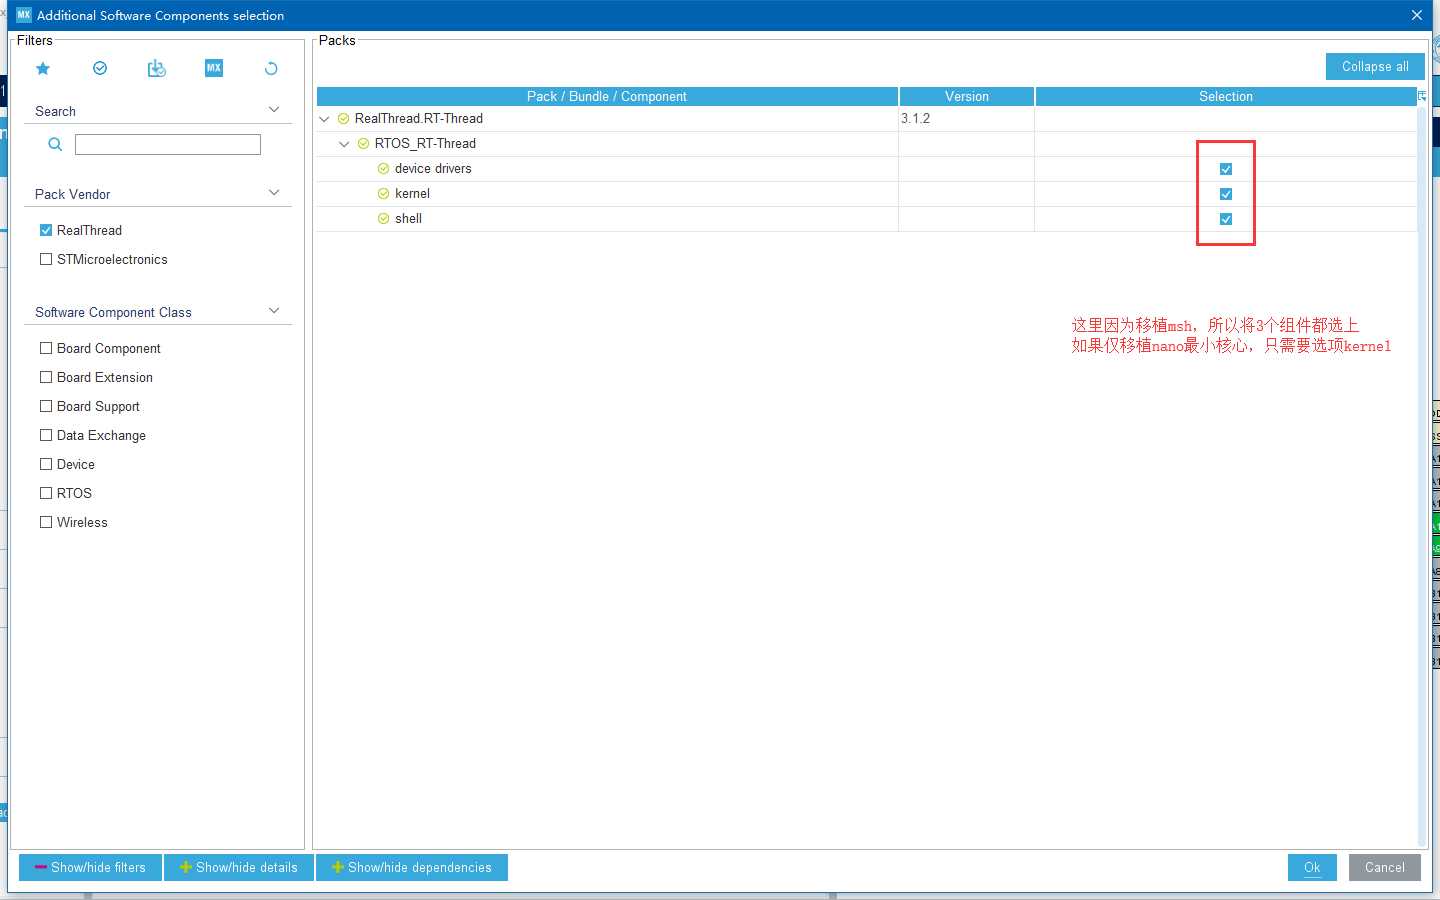Click the status icon beside shell
This screenshot has height=900, width=1440.
click(384, 219)
